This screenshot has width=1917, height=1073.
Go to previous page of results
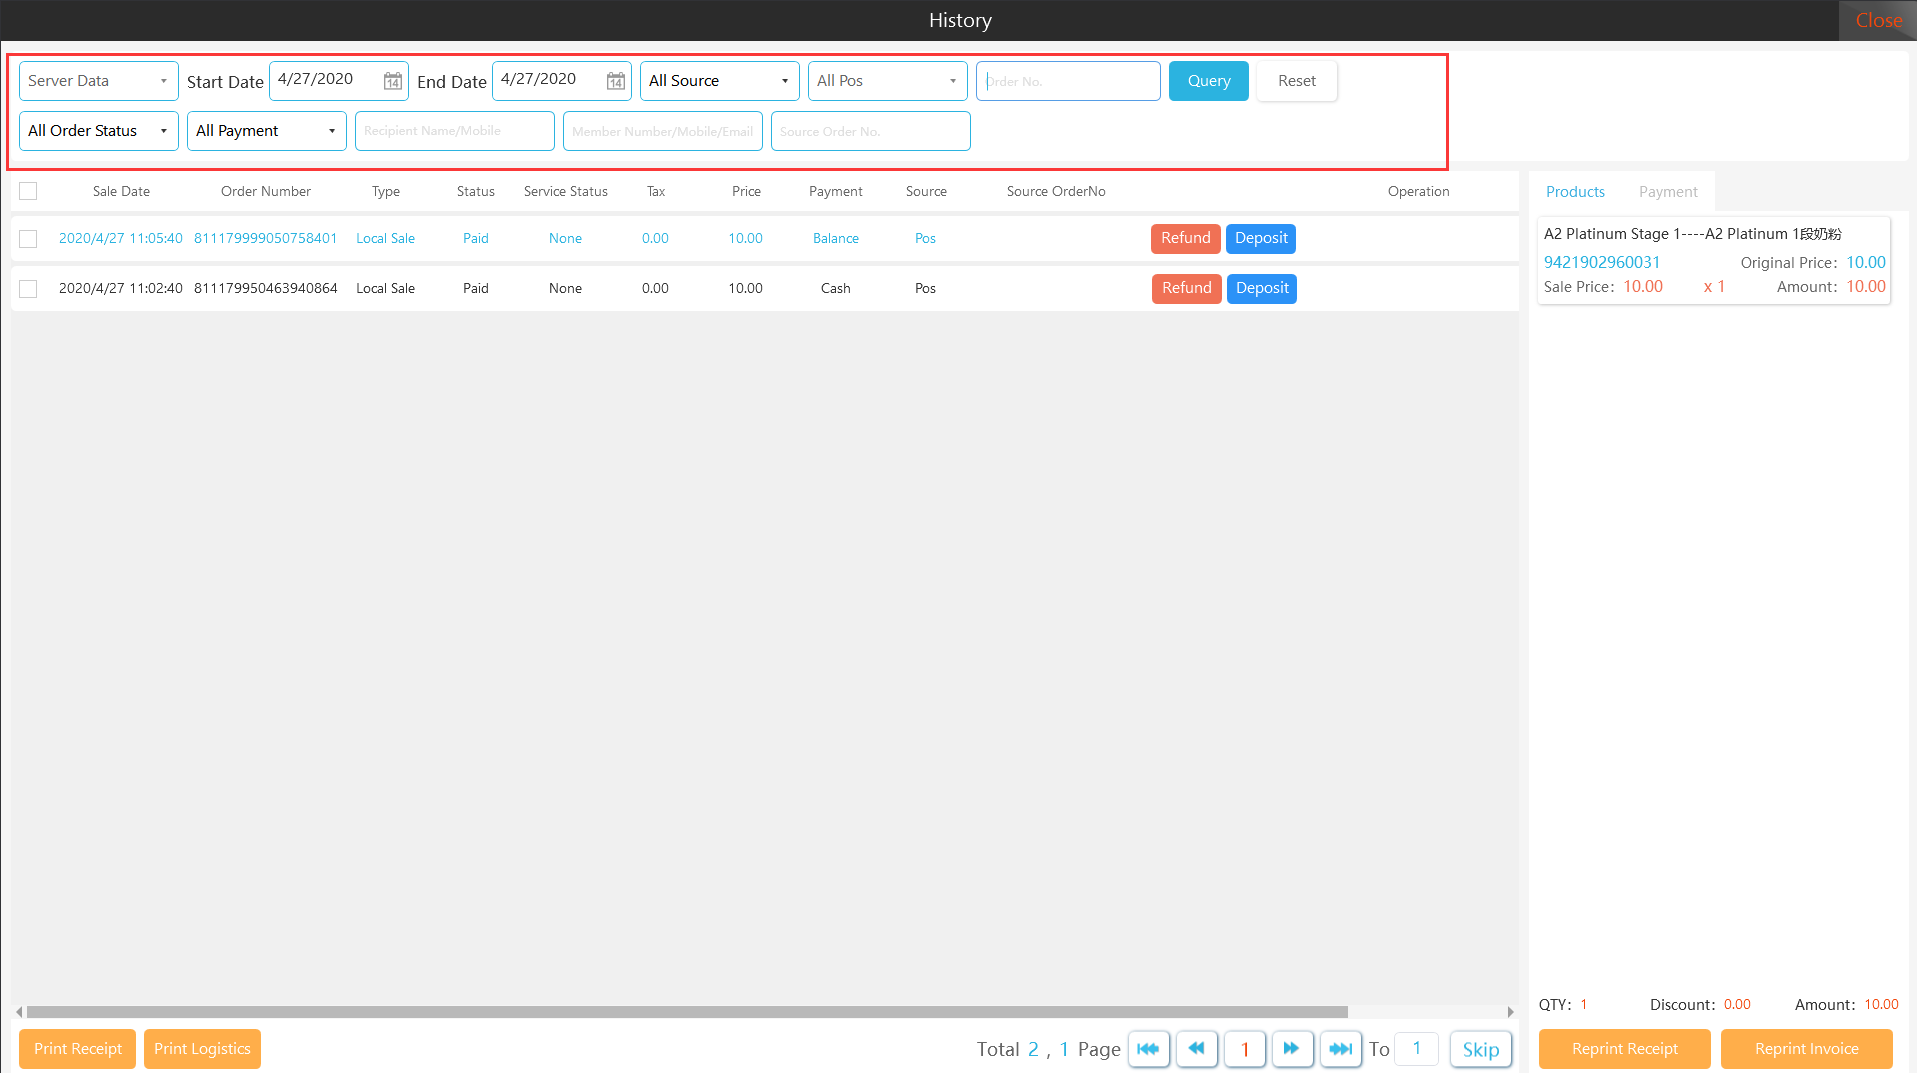click(x=1196, y=1049)
